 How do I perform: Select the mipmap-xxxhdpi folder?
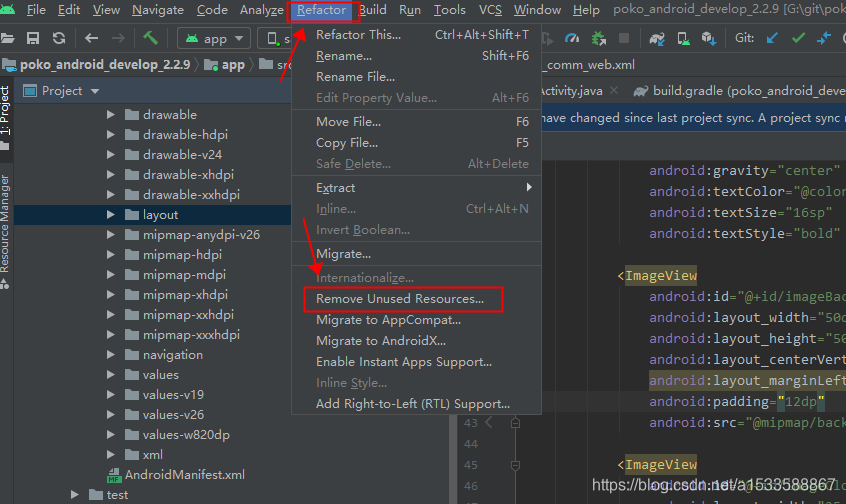(182, 335)
